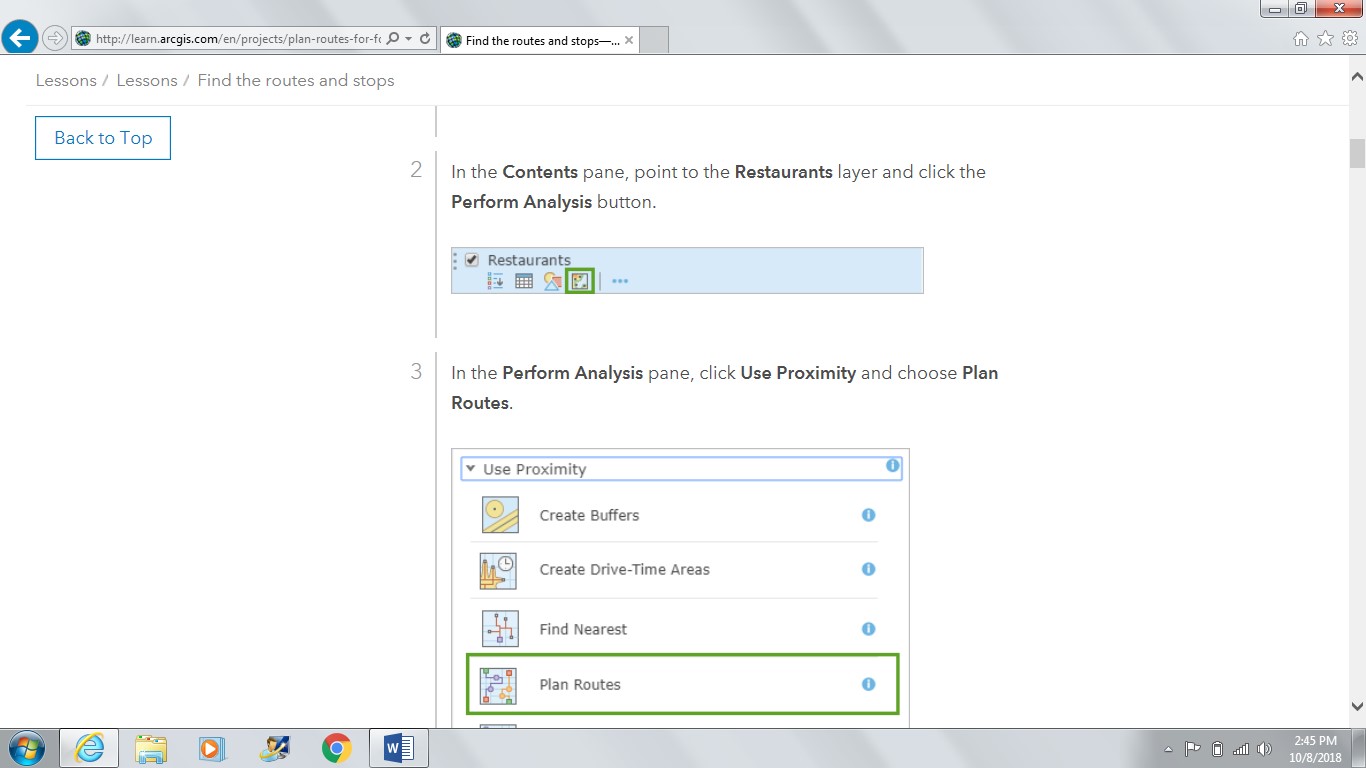Click the Change Style icon under Restaurants
Viewport: 1366px width, 768px height.
click(x=552, y=281)
